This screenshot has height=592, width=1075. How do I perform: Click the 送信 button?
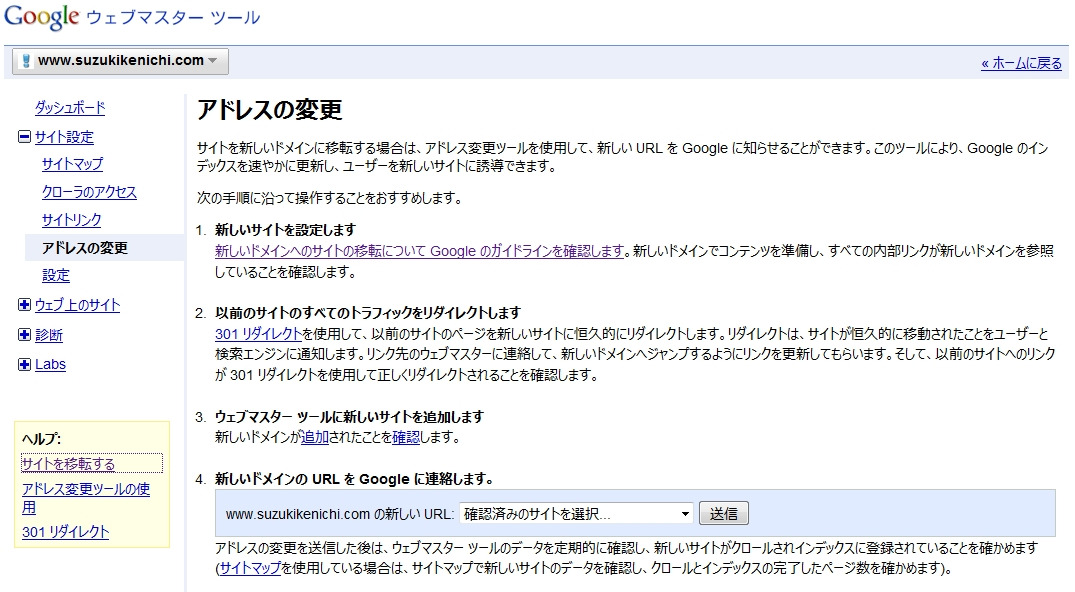click(723, 514)
